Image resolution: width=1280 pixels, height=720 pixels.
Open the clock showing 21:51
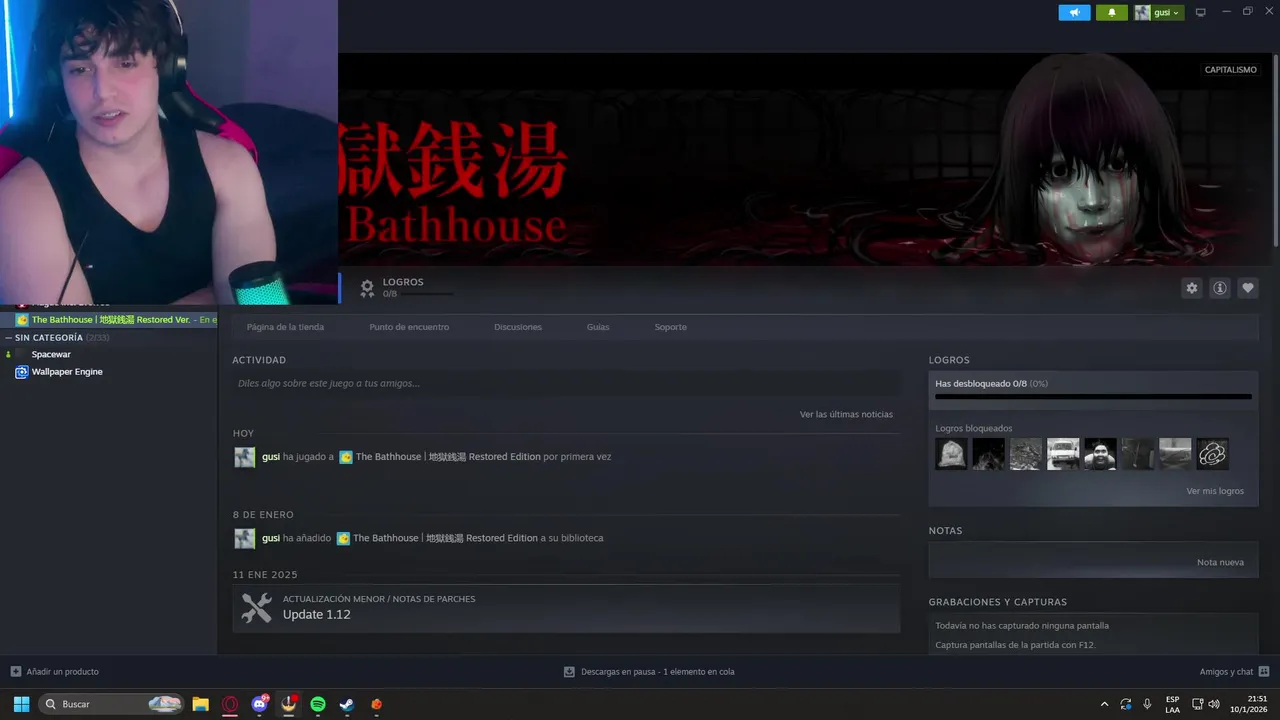pyautogui.click(x=1250, y=704)
